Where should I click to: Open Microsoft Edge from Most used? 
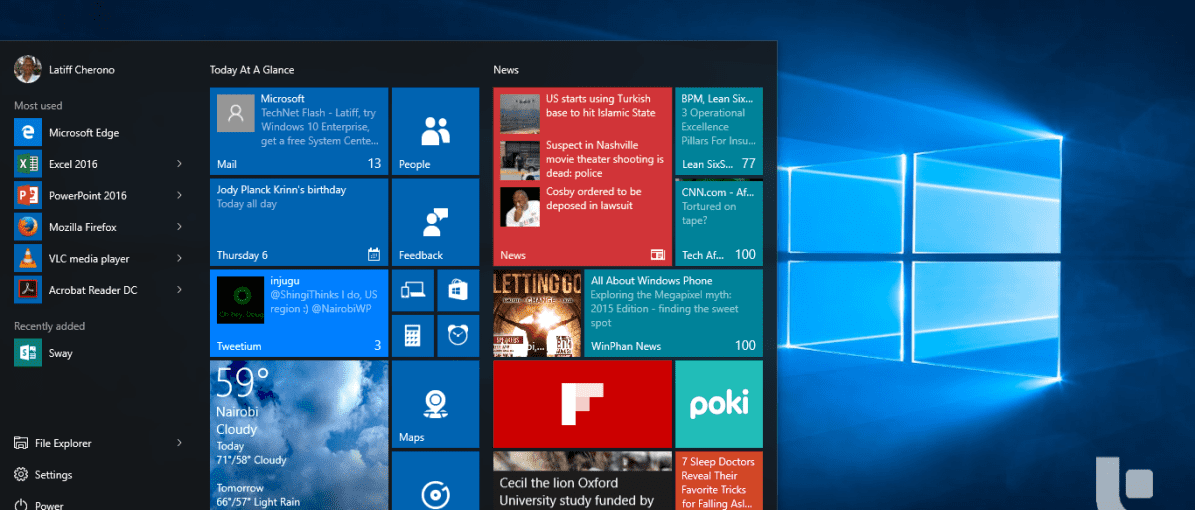coord(98,133)
